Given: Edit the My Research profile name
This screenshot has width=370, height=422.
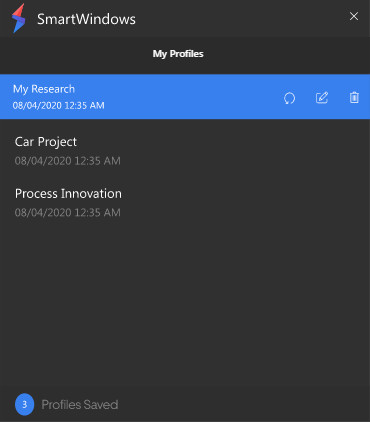Looking at the screenshot, I should (322, 98).
